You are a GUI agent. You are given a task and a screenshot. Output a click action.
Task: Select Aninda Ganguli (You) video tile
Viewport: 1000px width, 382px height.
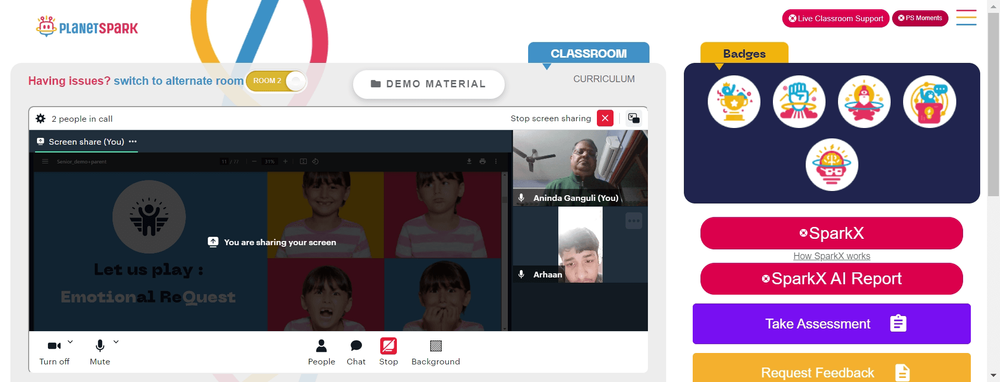[580, 168]
